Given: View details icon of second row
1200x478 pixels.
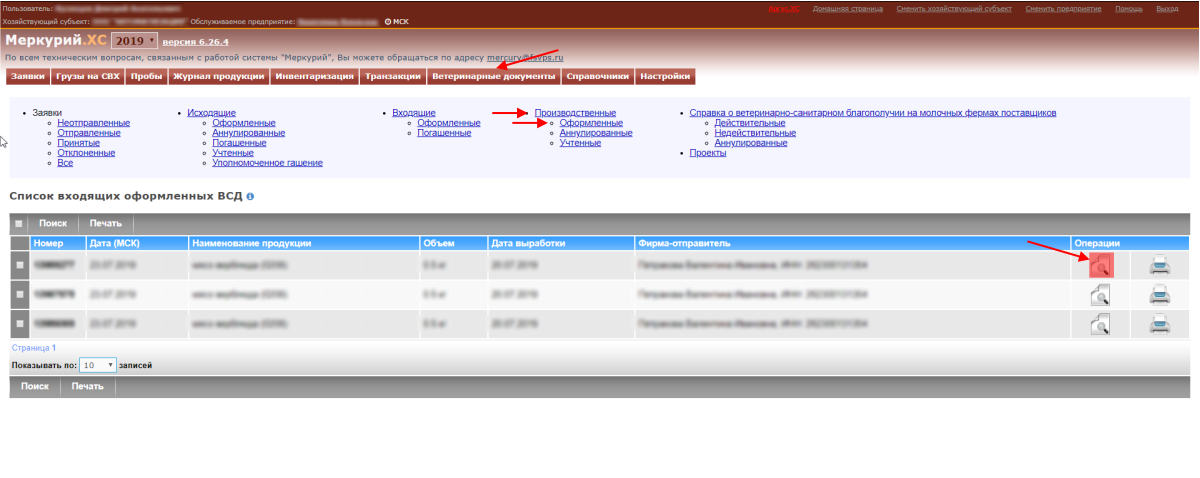Looking at the screenshot, I should point(1100,294).
